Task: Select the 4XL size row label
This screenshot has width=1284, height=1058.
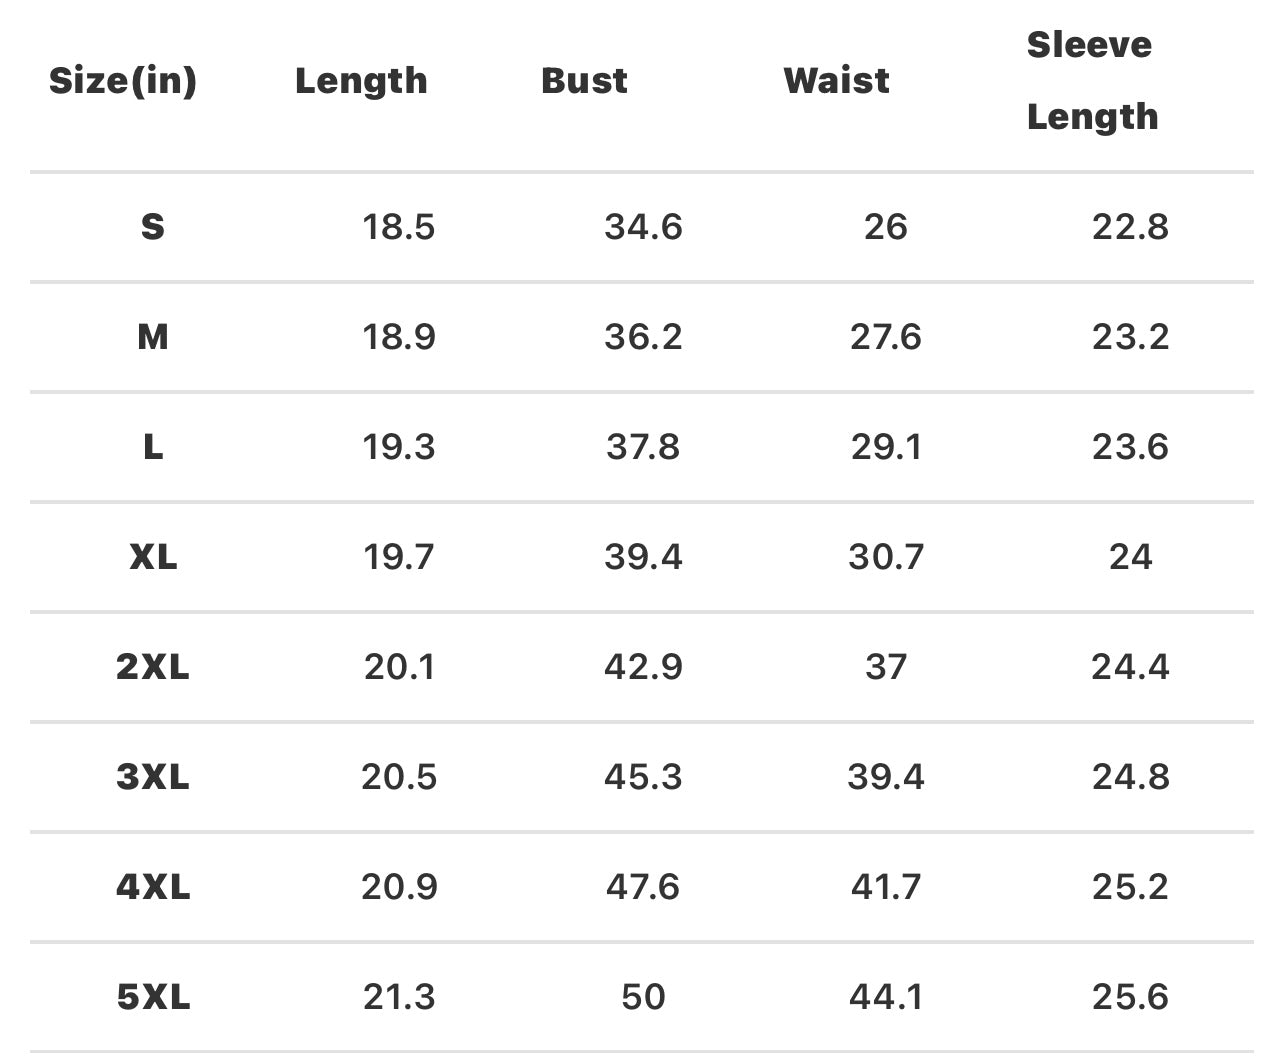Action: coord(152,887)
